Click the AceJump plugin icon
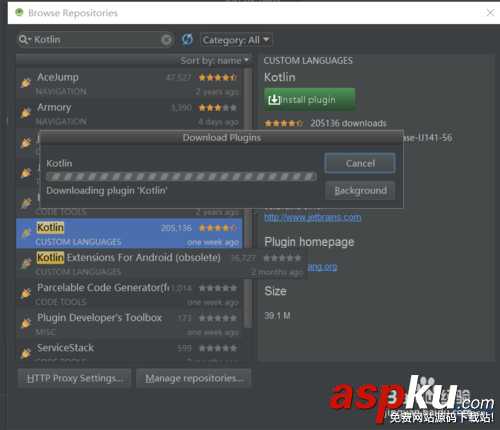 tap(26, 82)
